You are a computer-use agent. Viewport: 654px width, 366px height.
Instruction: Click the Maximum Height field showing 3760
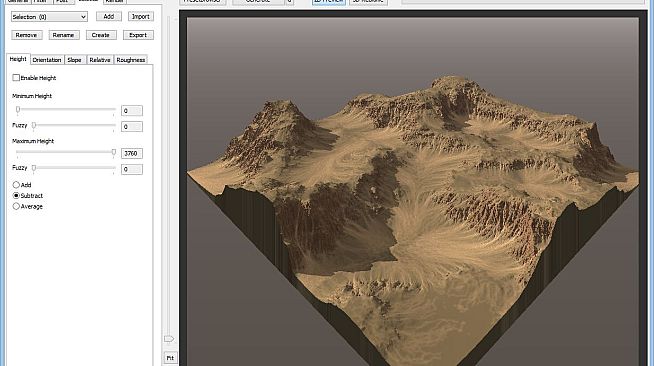[x=132, y=153]
